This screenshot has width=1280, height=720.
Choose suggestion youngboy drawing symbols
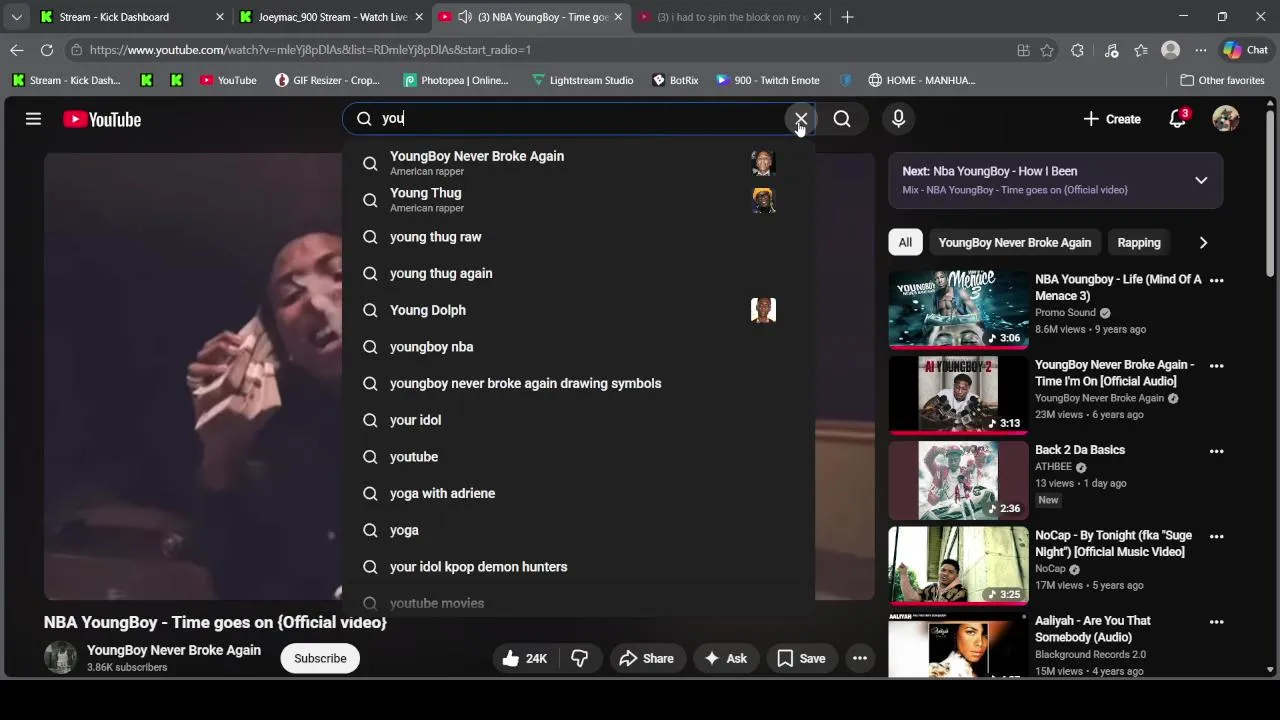pos(578,383)
